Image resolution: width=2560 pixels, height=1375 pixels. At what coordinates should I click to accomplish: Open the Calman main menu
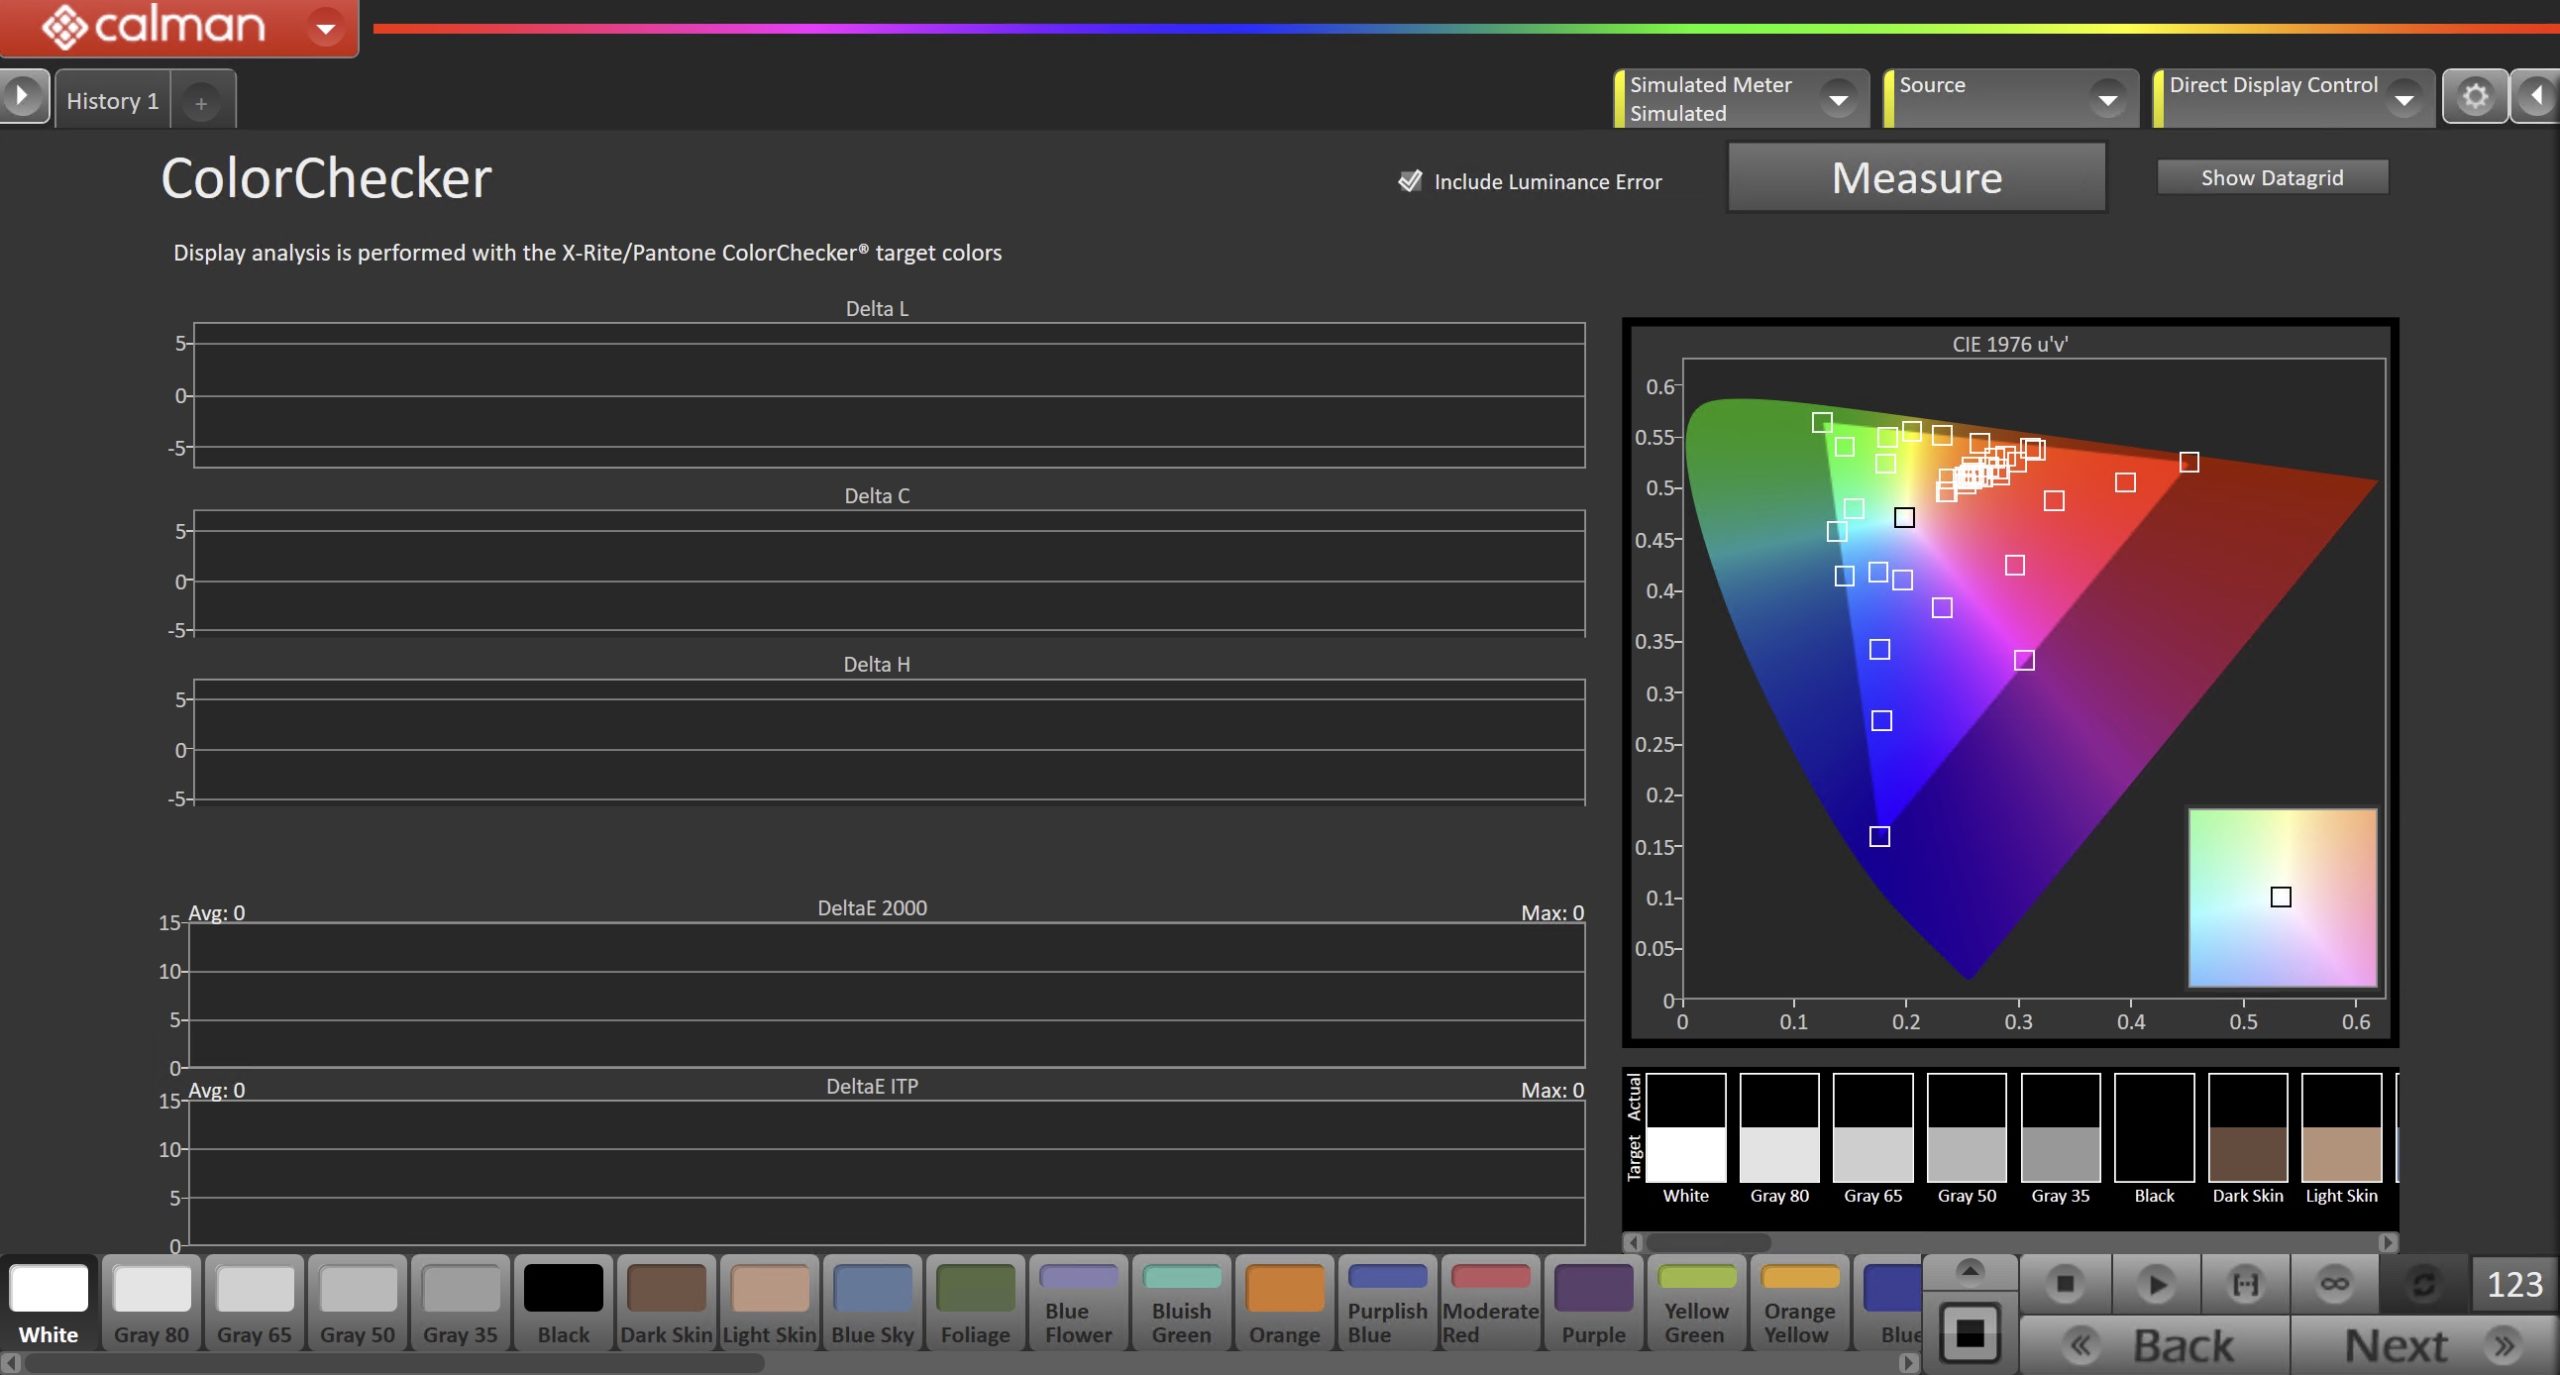[325, 28]
